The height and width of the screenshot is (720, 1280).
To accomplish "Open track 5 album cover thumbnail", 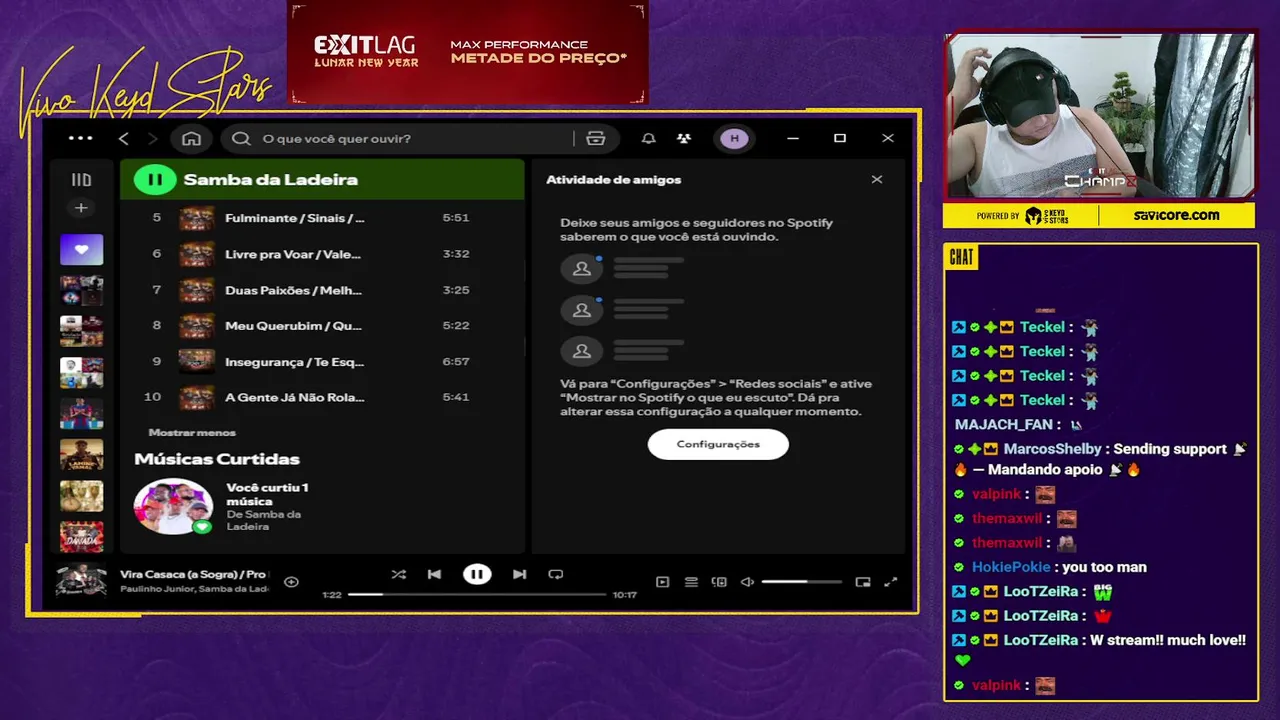I will click(x=198, y=218).
